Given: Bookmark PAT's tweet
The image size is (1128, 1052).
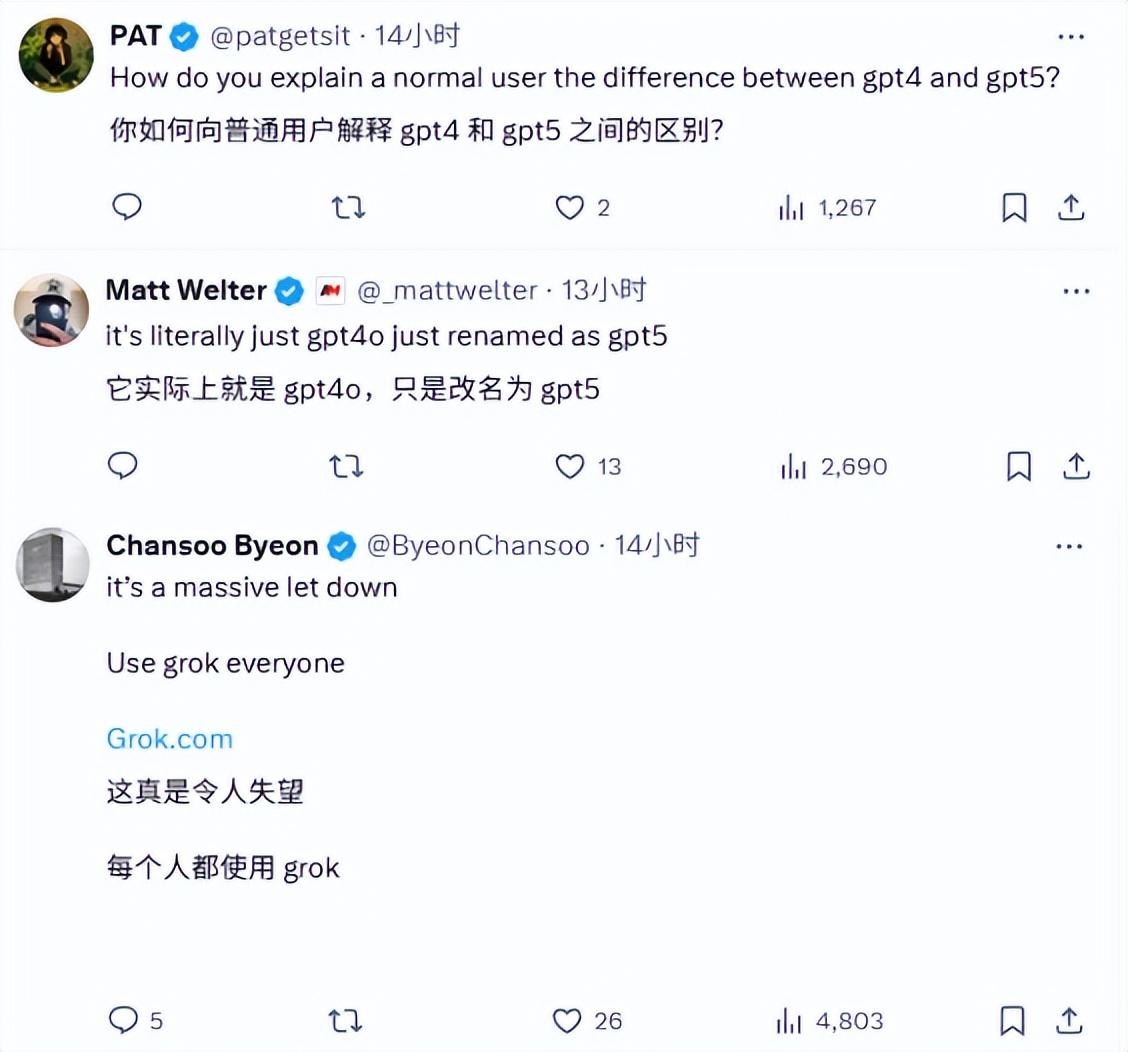Looking at the screenshot, I should click(x=1014, y=208).
